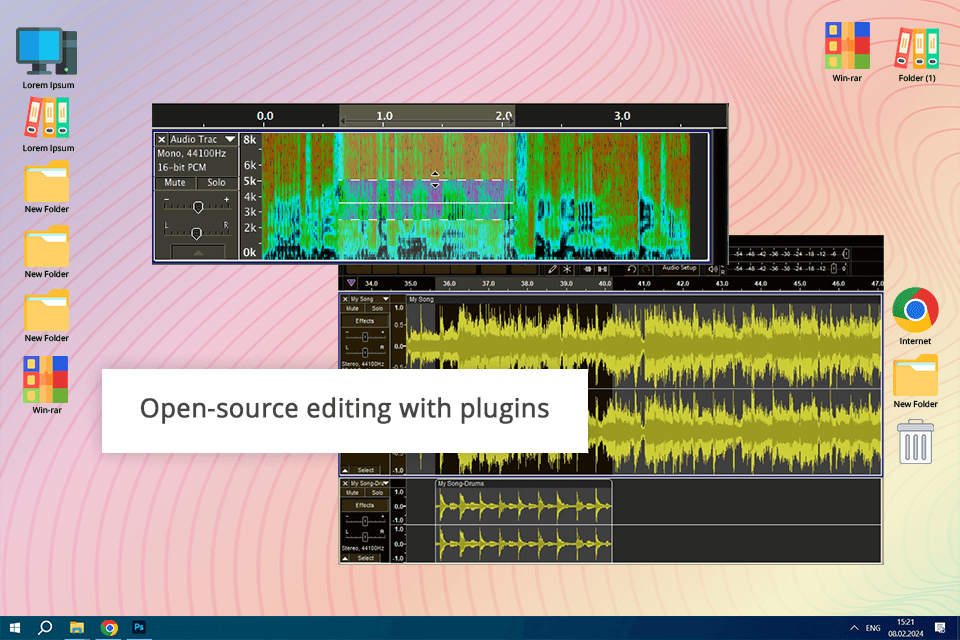Click the ENG language indicator

(873, 628)
